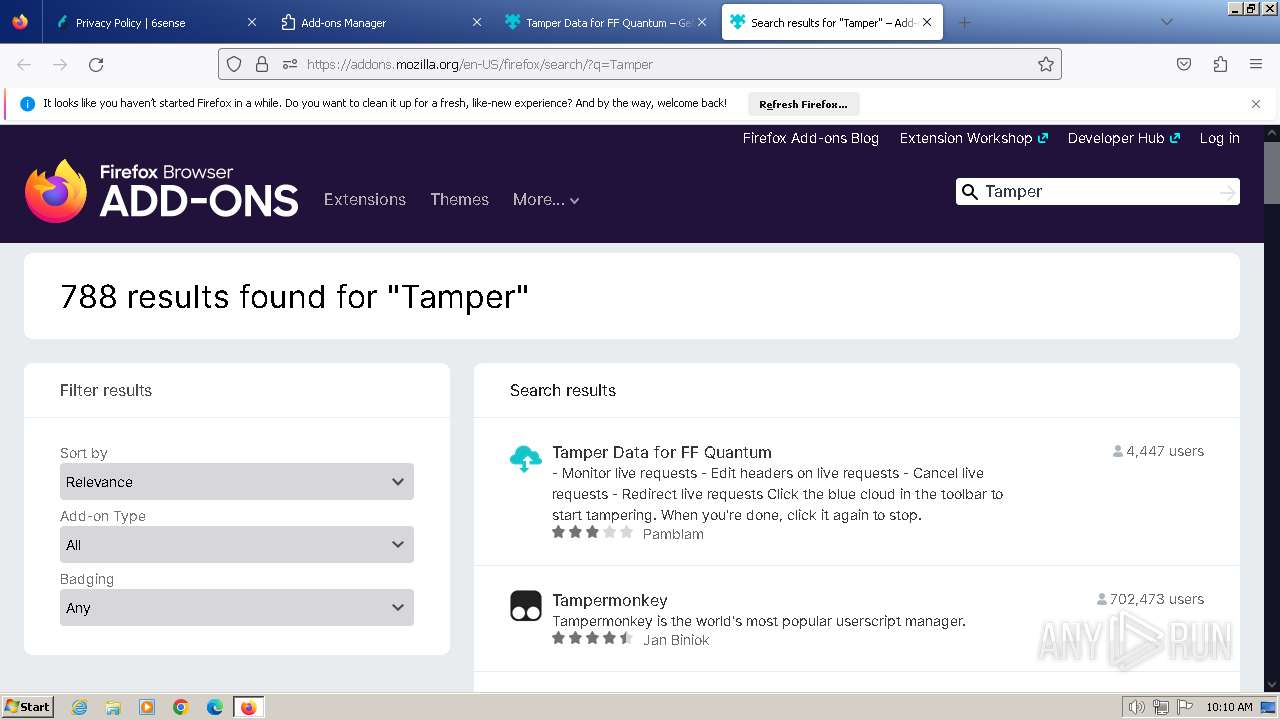
Task: Reload the page with the refresh icon
Action: coord(96,64)
